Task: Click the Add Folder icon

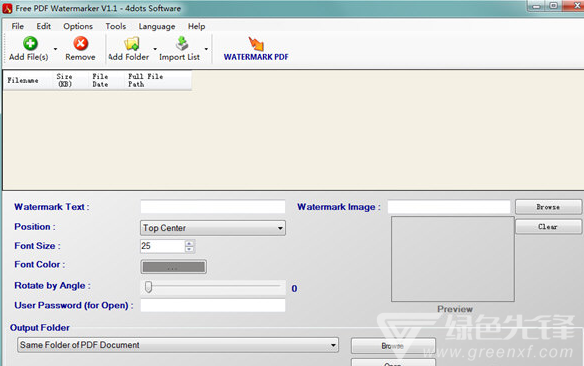Action: coord(131,44)
